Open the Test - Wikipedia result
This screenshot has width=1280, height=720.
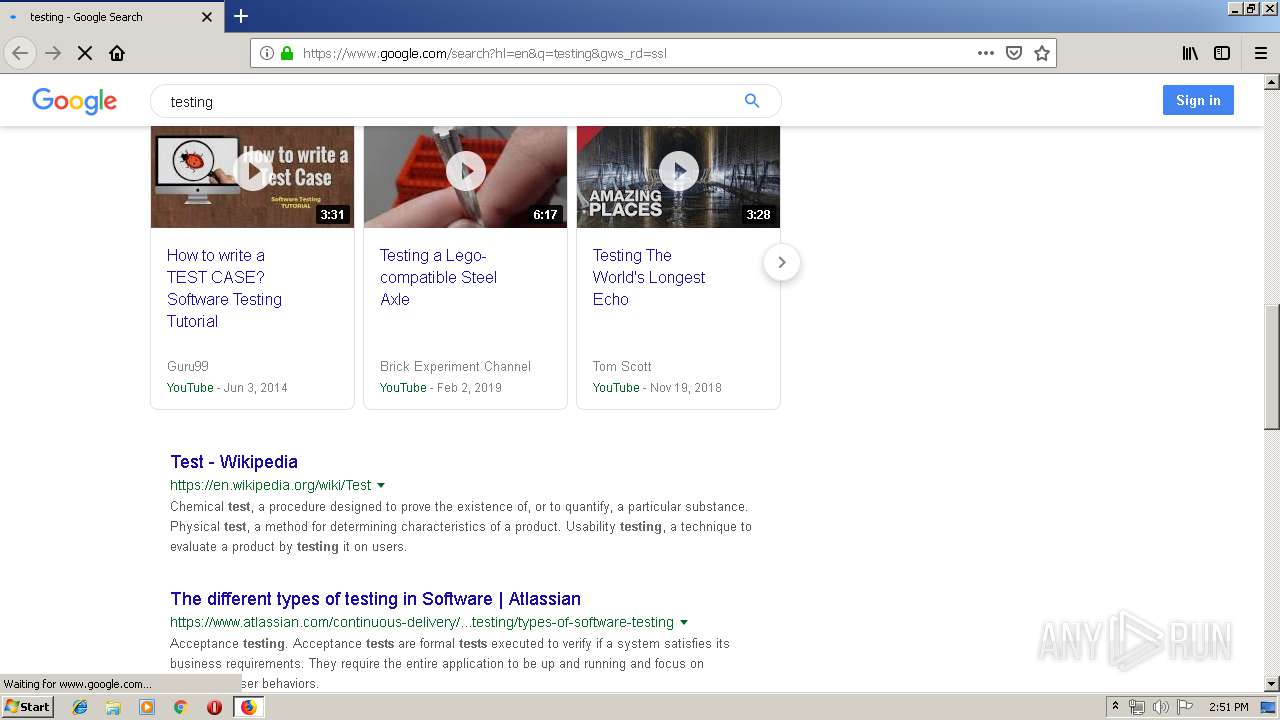[234, 462]
